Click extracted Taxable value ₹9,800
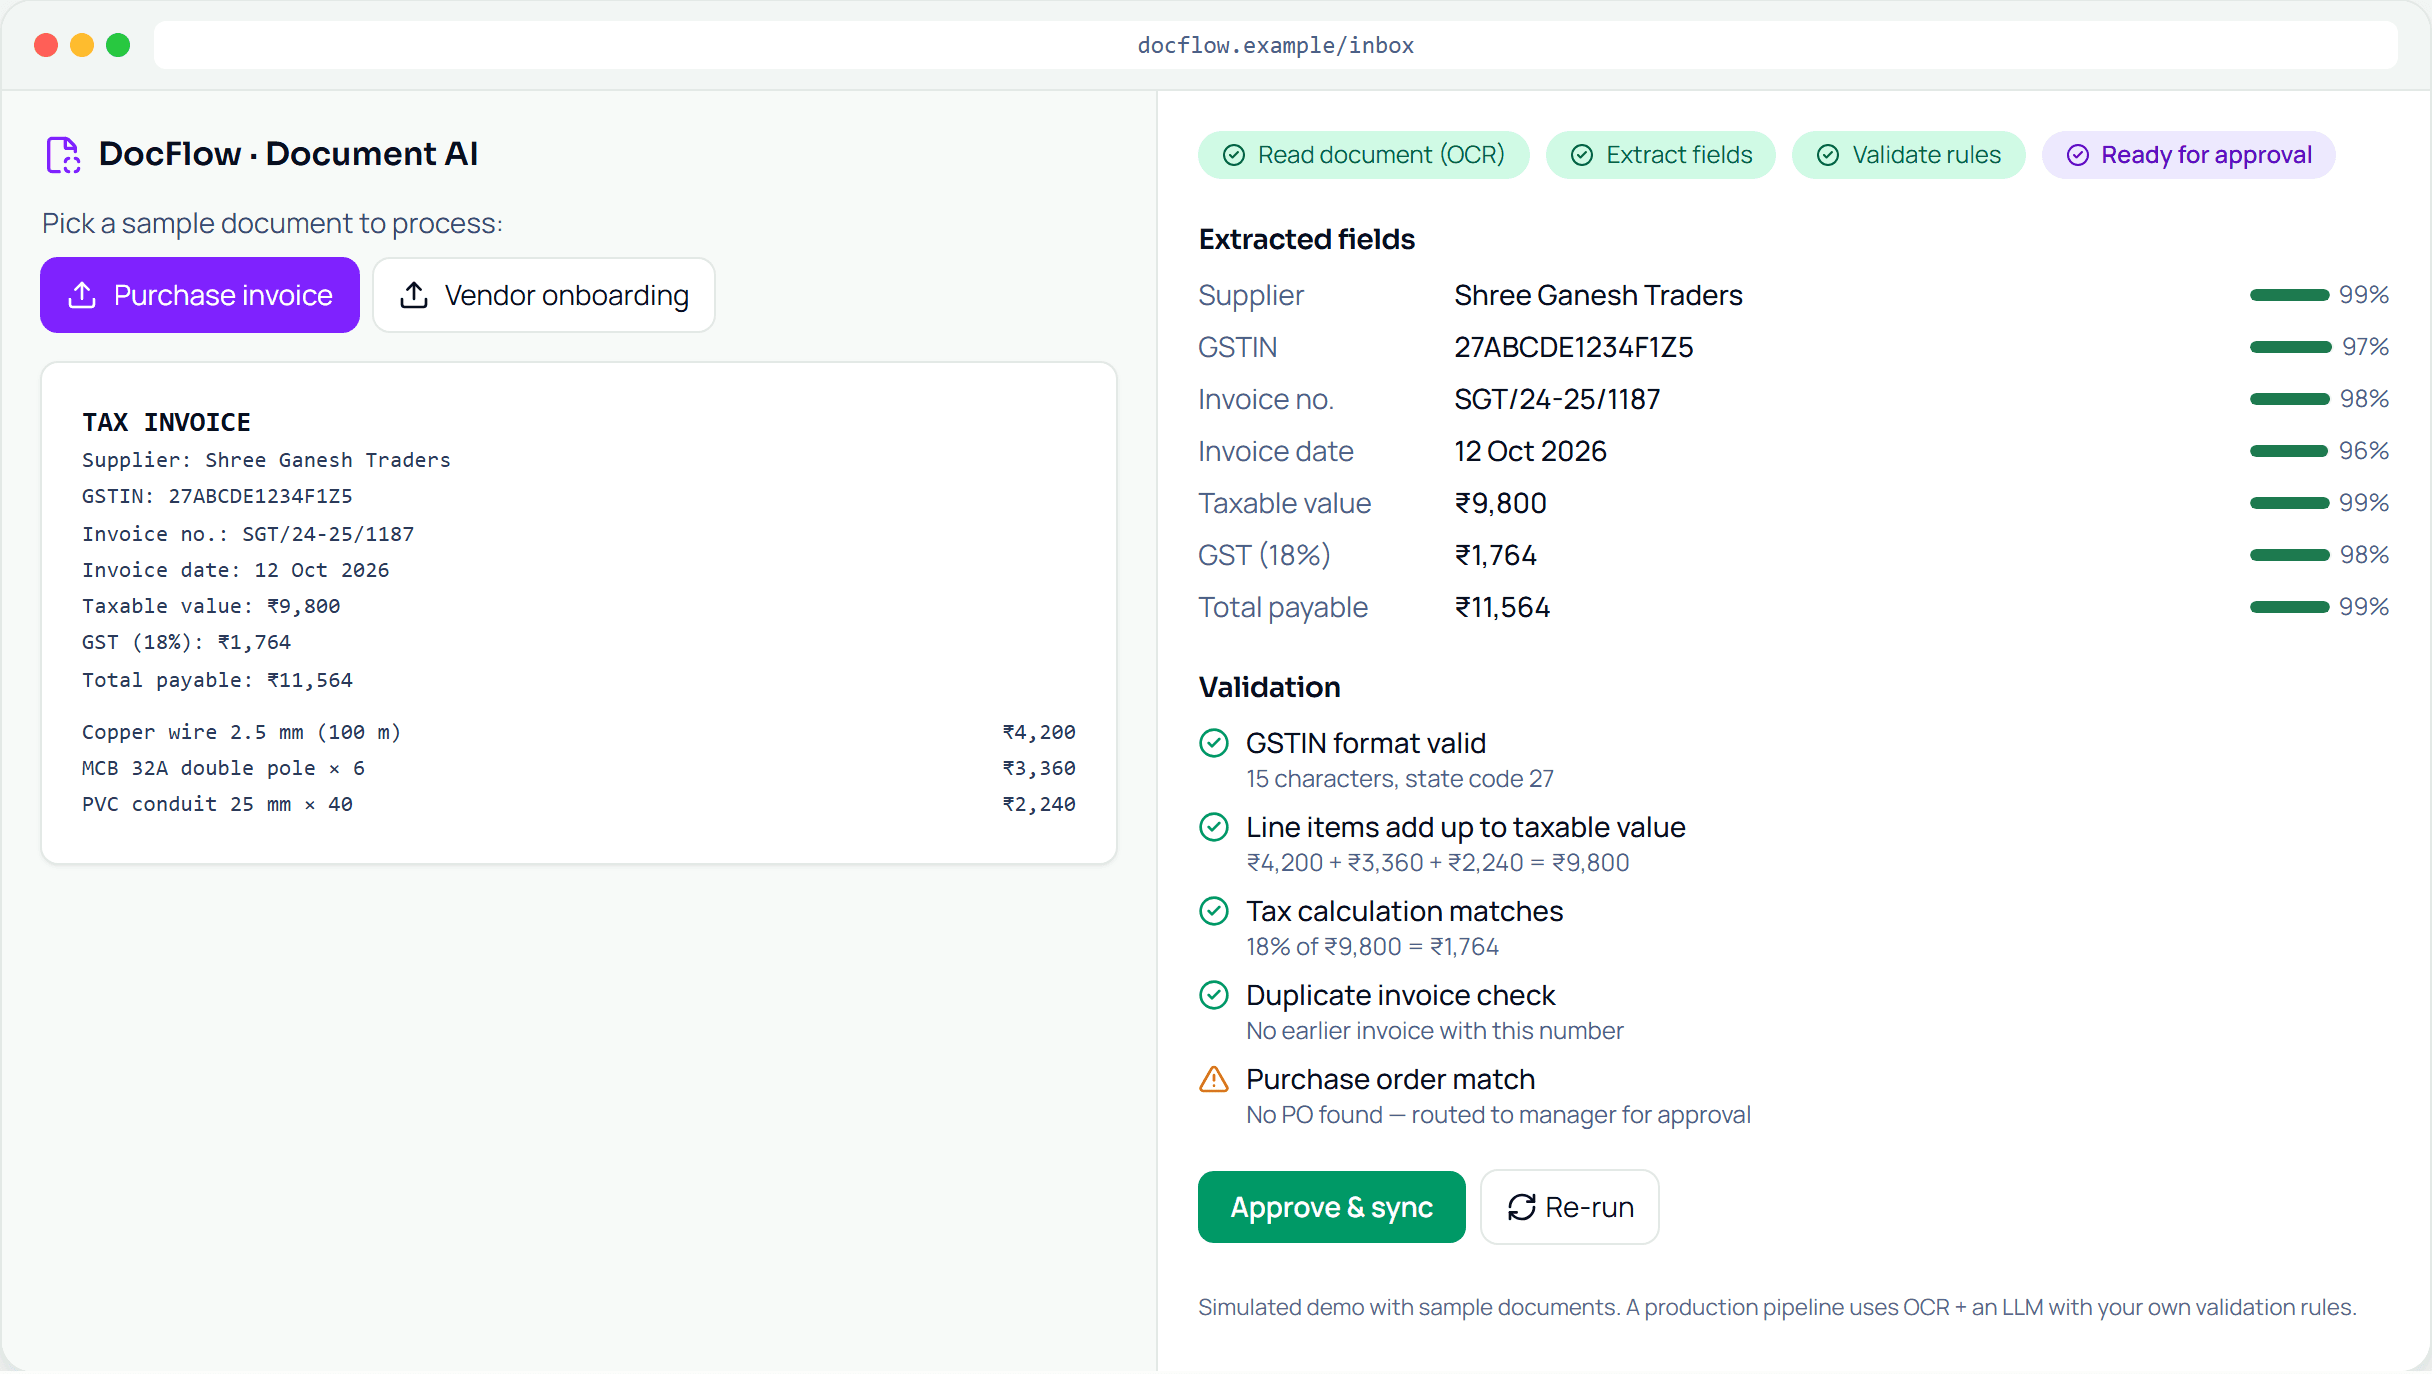 pyautogui.click(x=1500, y=503)
